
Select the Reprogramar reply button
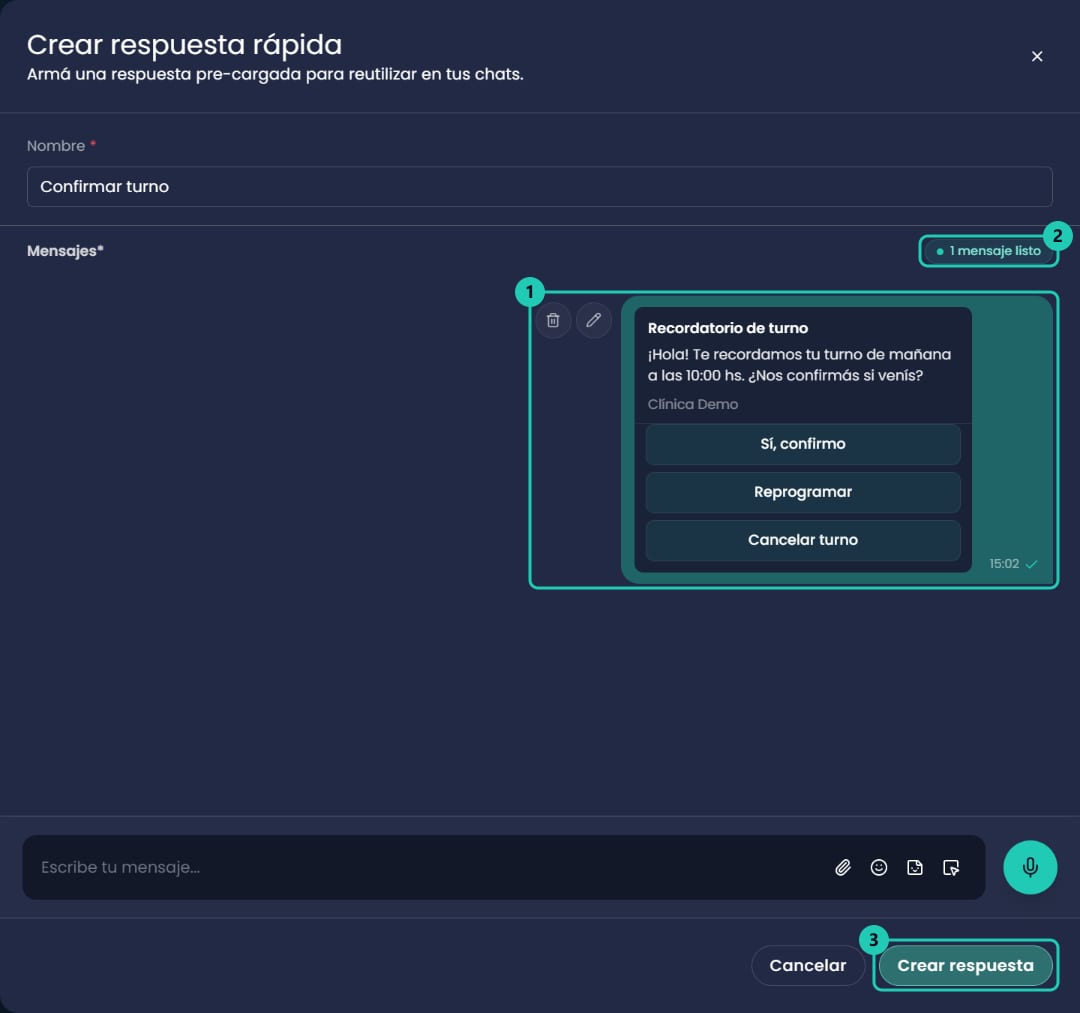click(803, 492)
